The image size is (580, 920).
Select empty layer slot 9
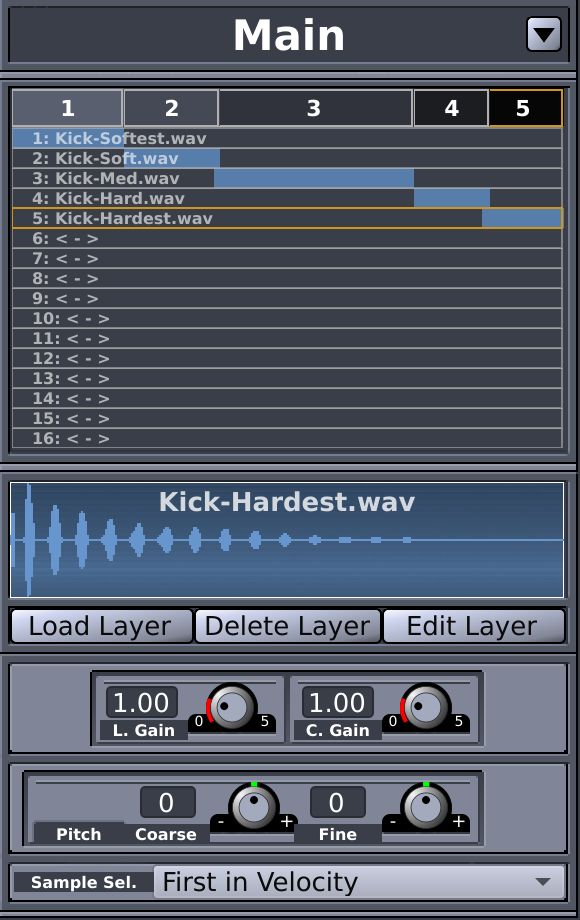click(287, 299)
